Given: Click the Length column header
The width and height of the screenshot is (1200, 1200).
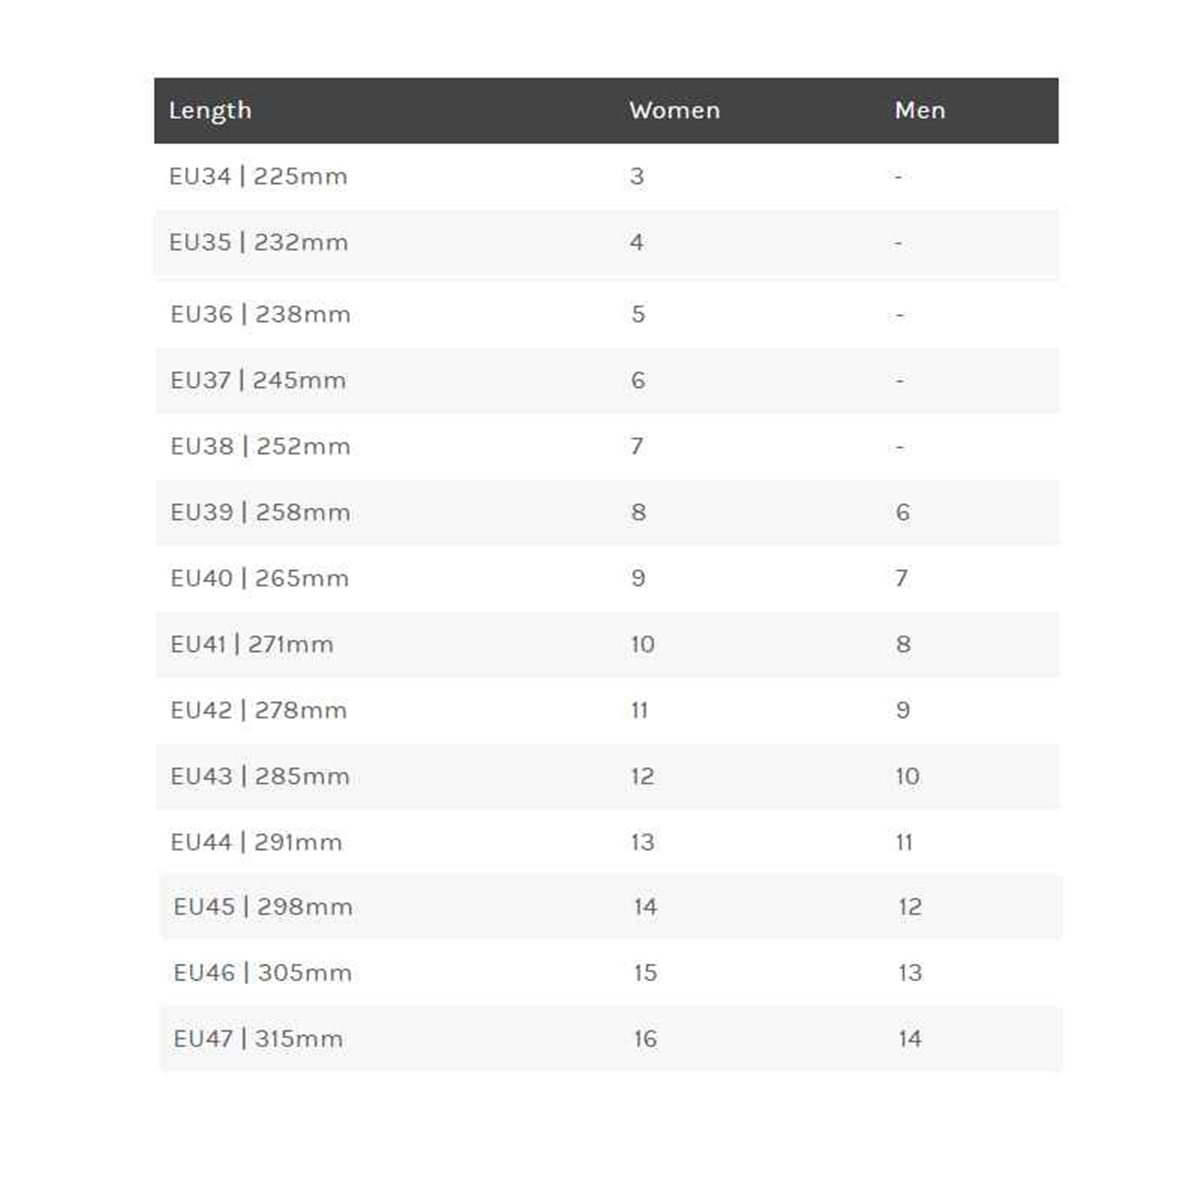Looking at the screenshot, I should click(x=210, y=110).
